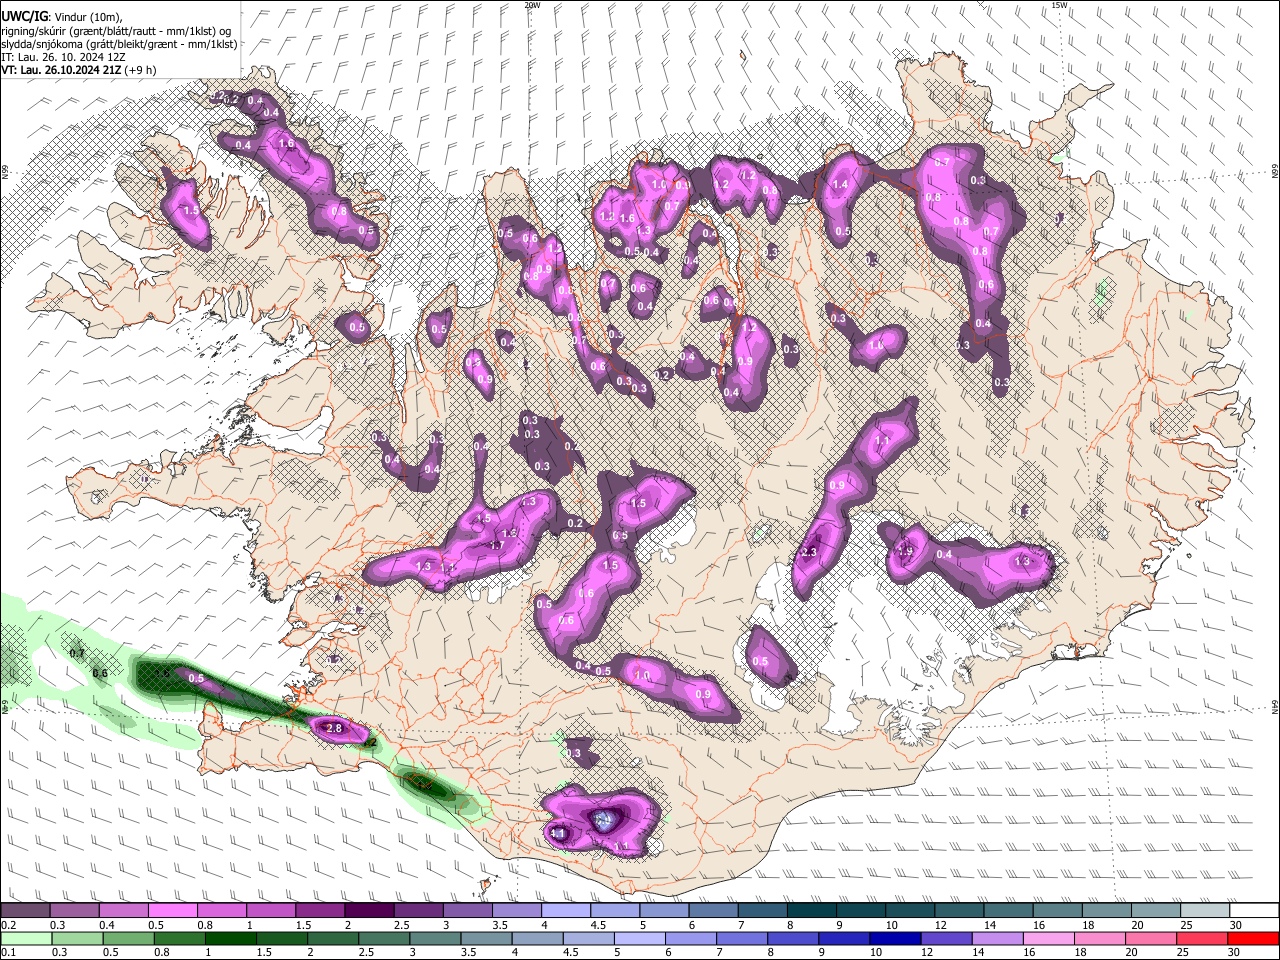
Task: Click the '2.8' value on the Reykjanes peninsula
Action: (335, 729)
